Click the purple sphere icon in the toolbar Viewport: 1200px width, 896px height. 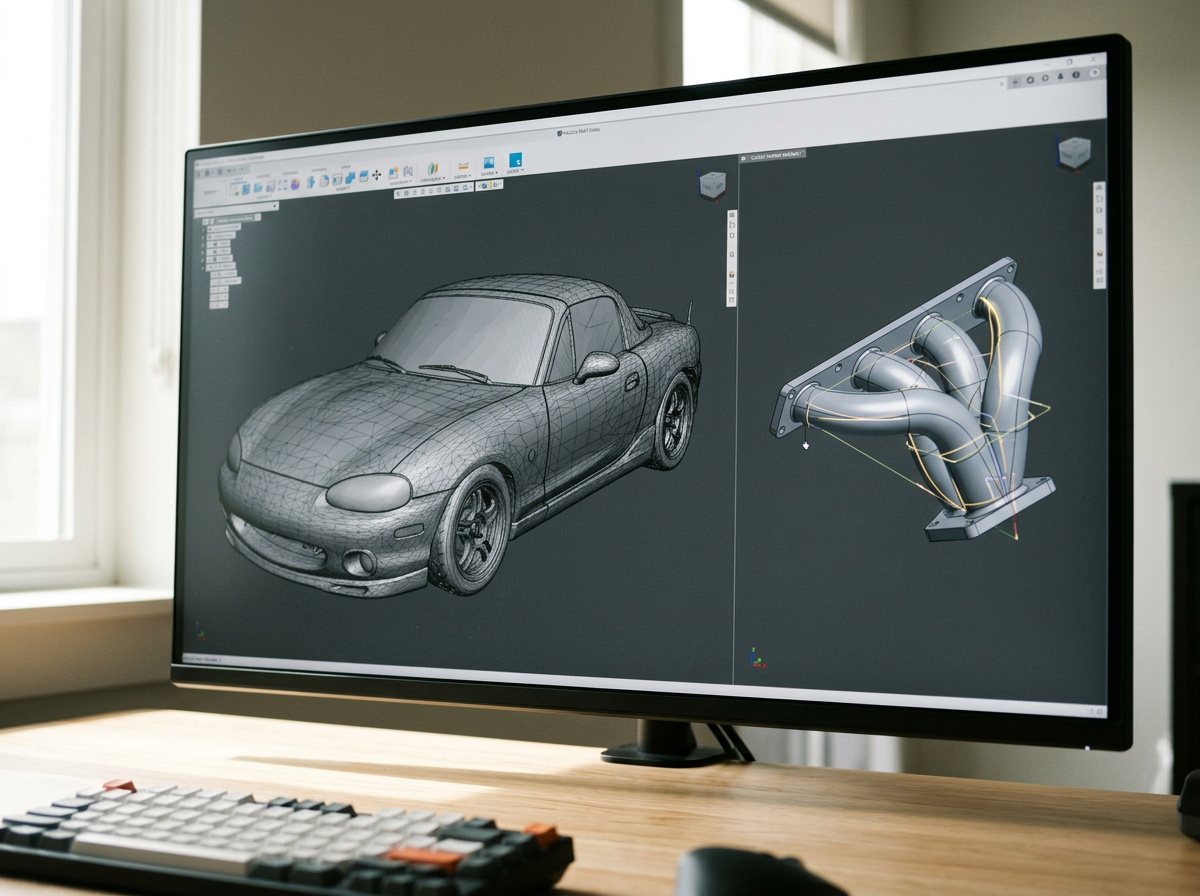(x=295, y=184)
